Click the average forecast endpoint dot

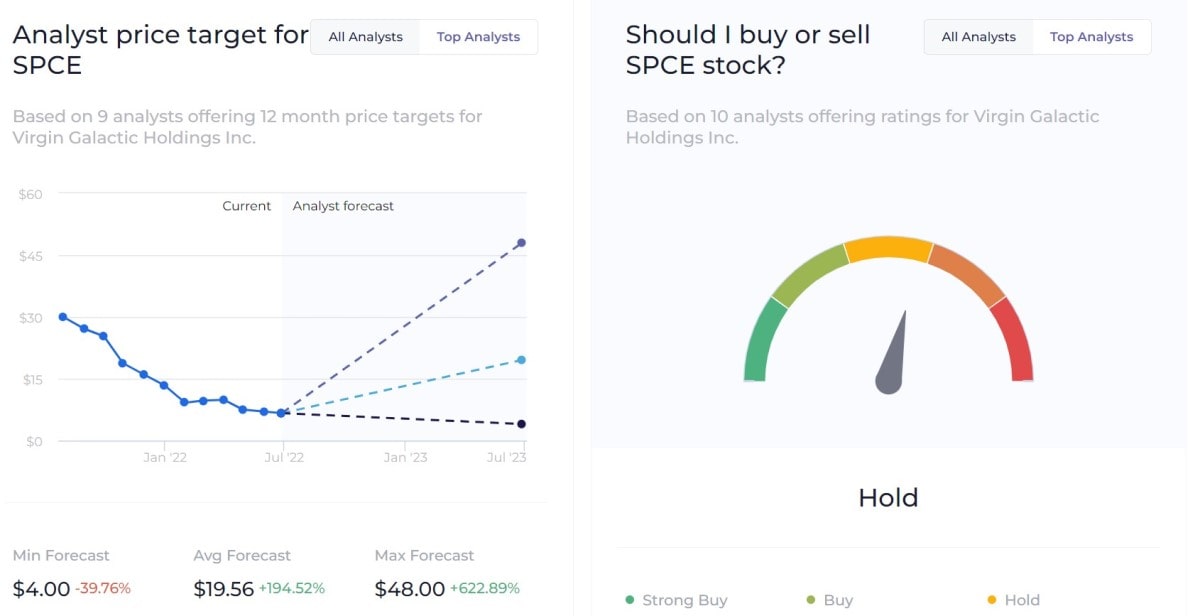pos(521,360)
